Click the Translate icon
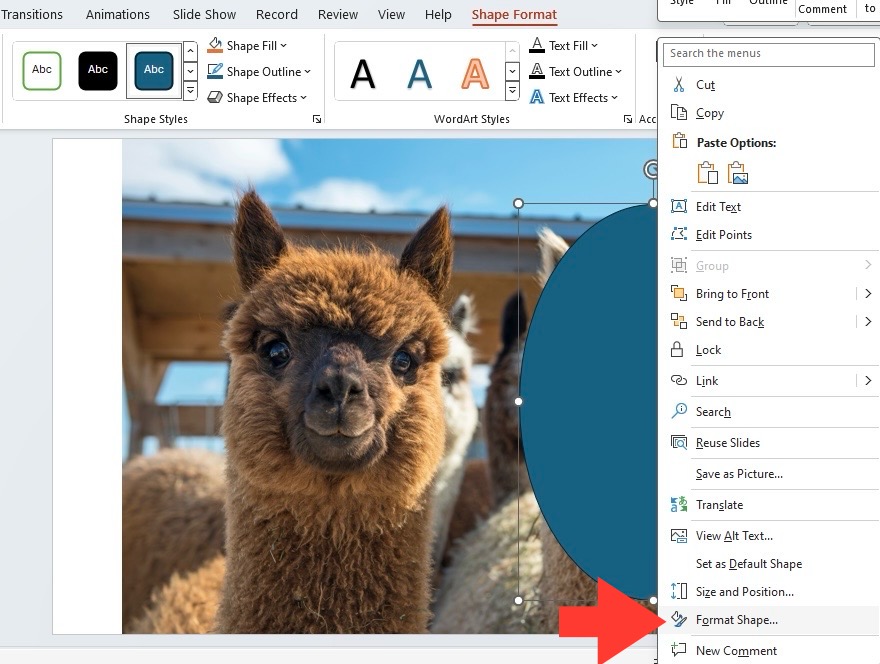The width and height of the screenshot is (880, 664). coord(679,505)
